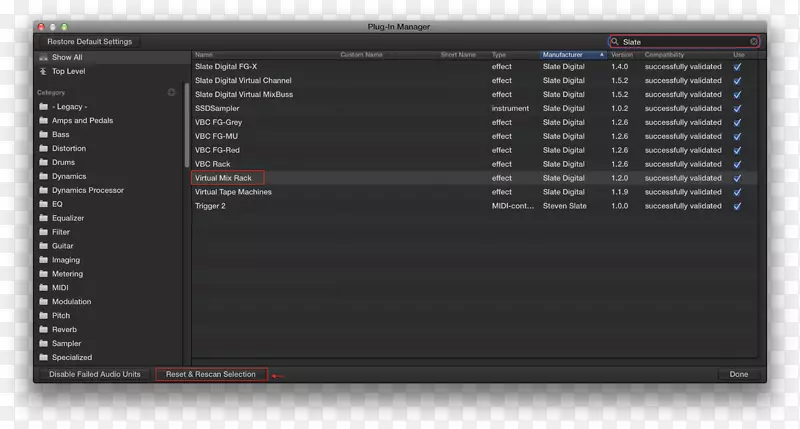
Task: Toggle Use checkbox for Virtual Tape Machines
Action: tap(737, 192)
